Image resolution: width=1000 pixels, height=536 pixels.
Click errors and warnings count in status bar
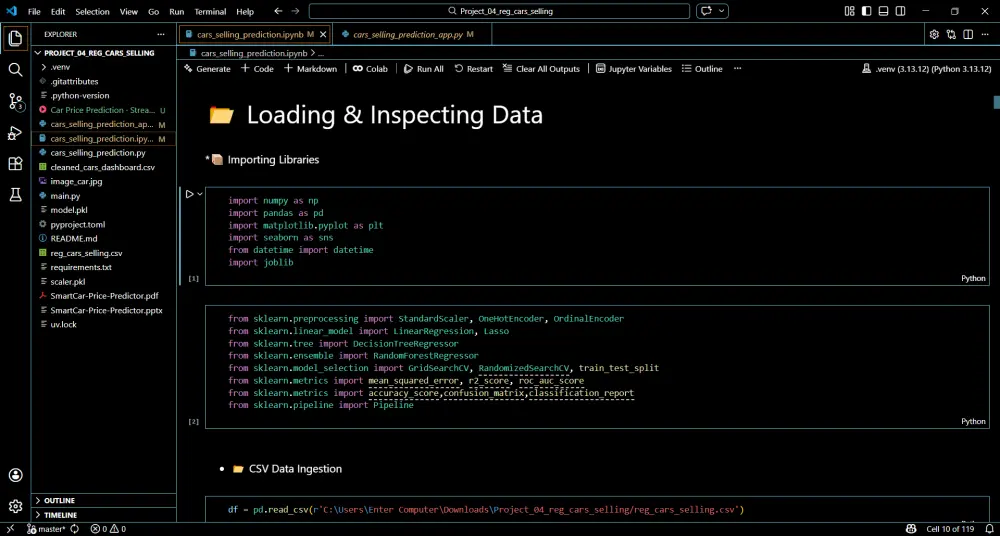[108, 529]
